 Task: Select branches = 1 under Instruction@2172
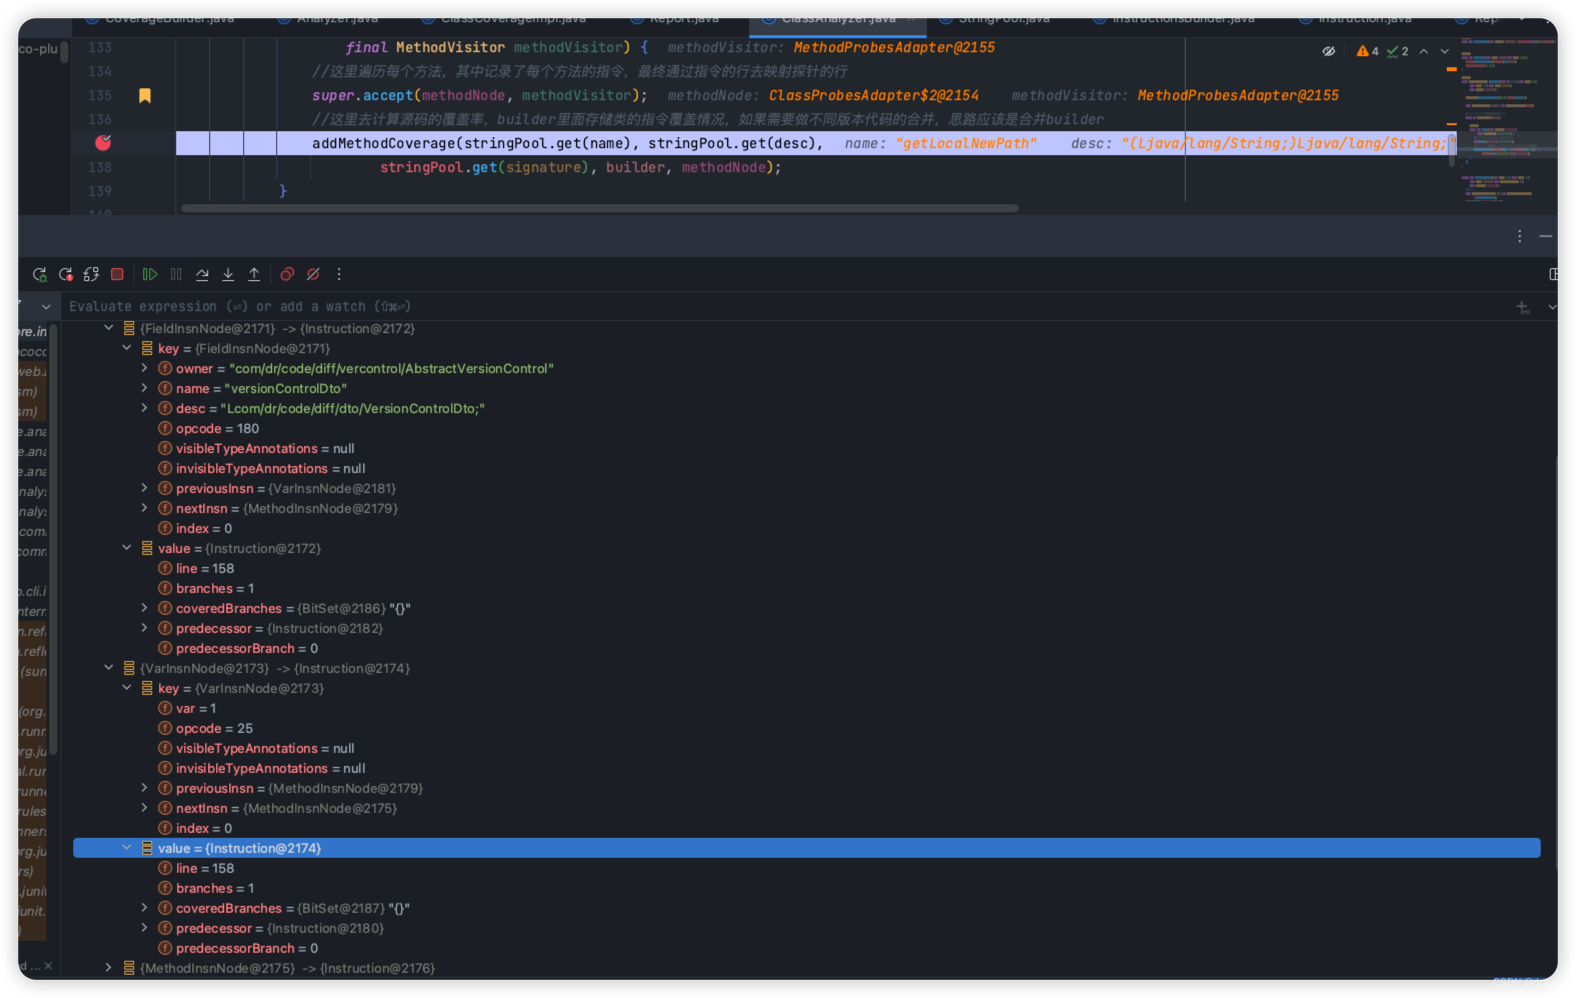click(806, 588)
